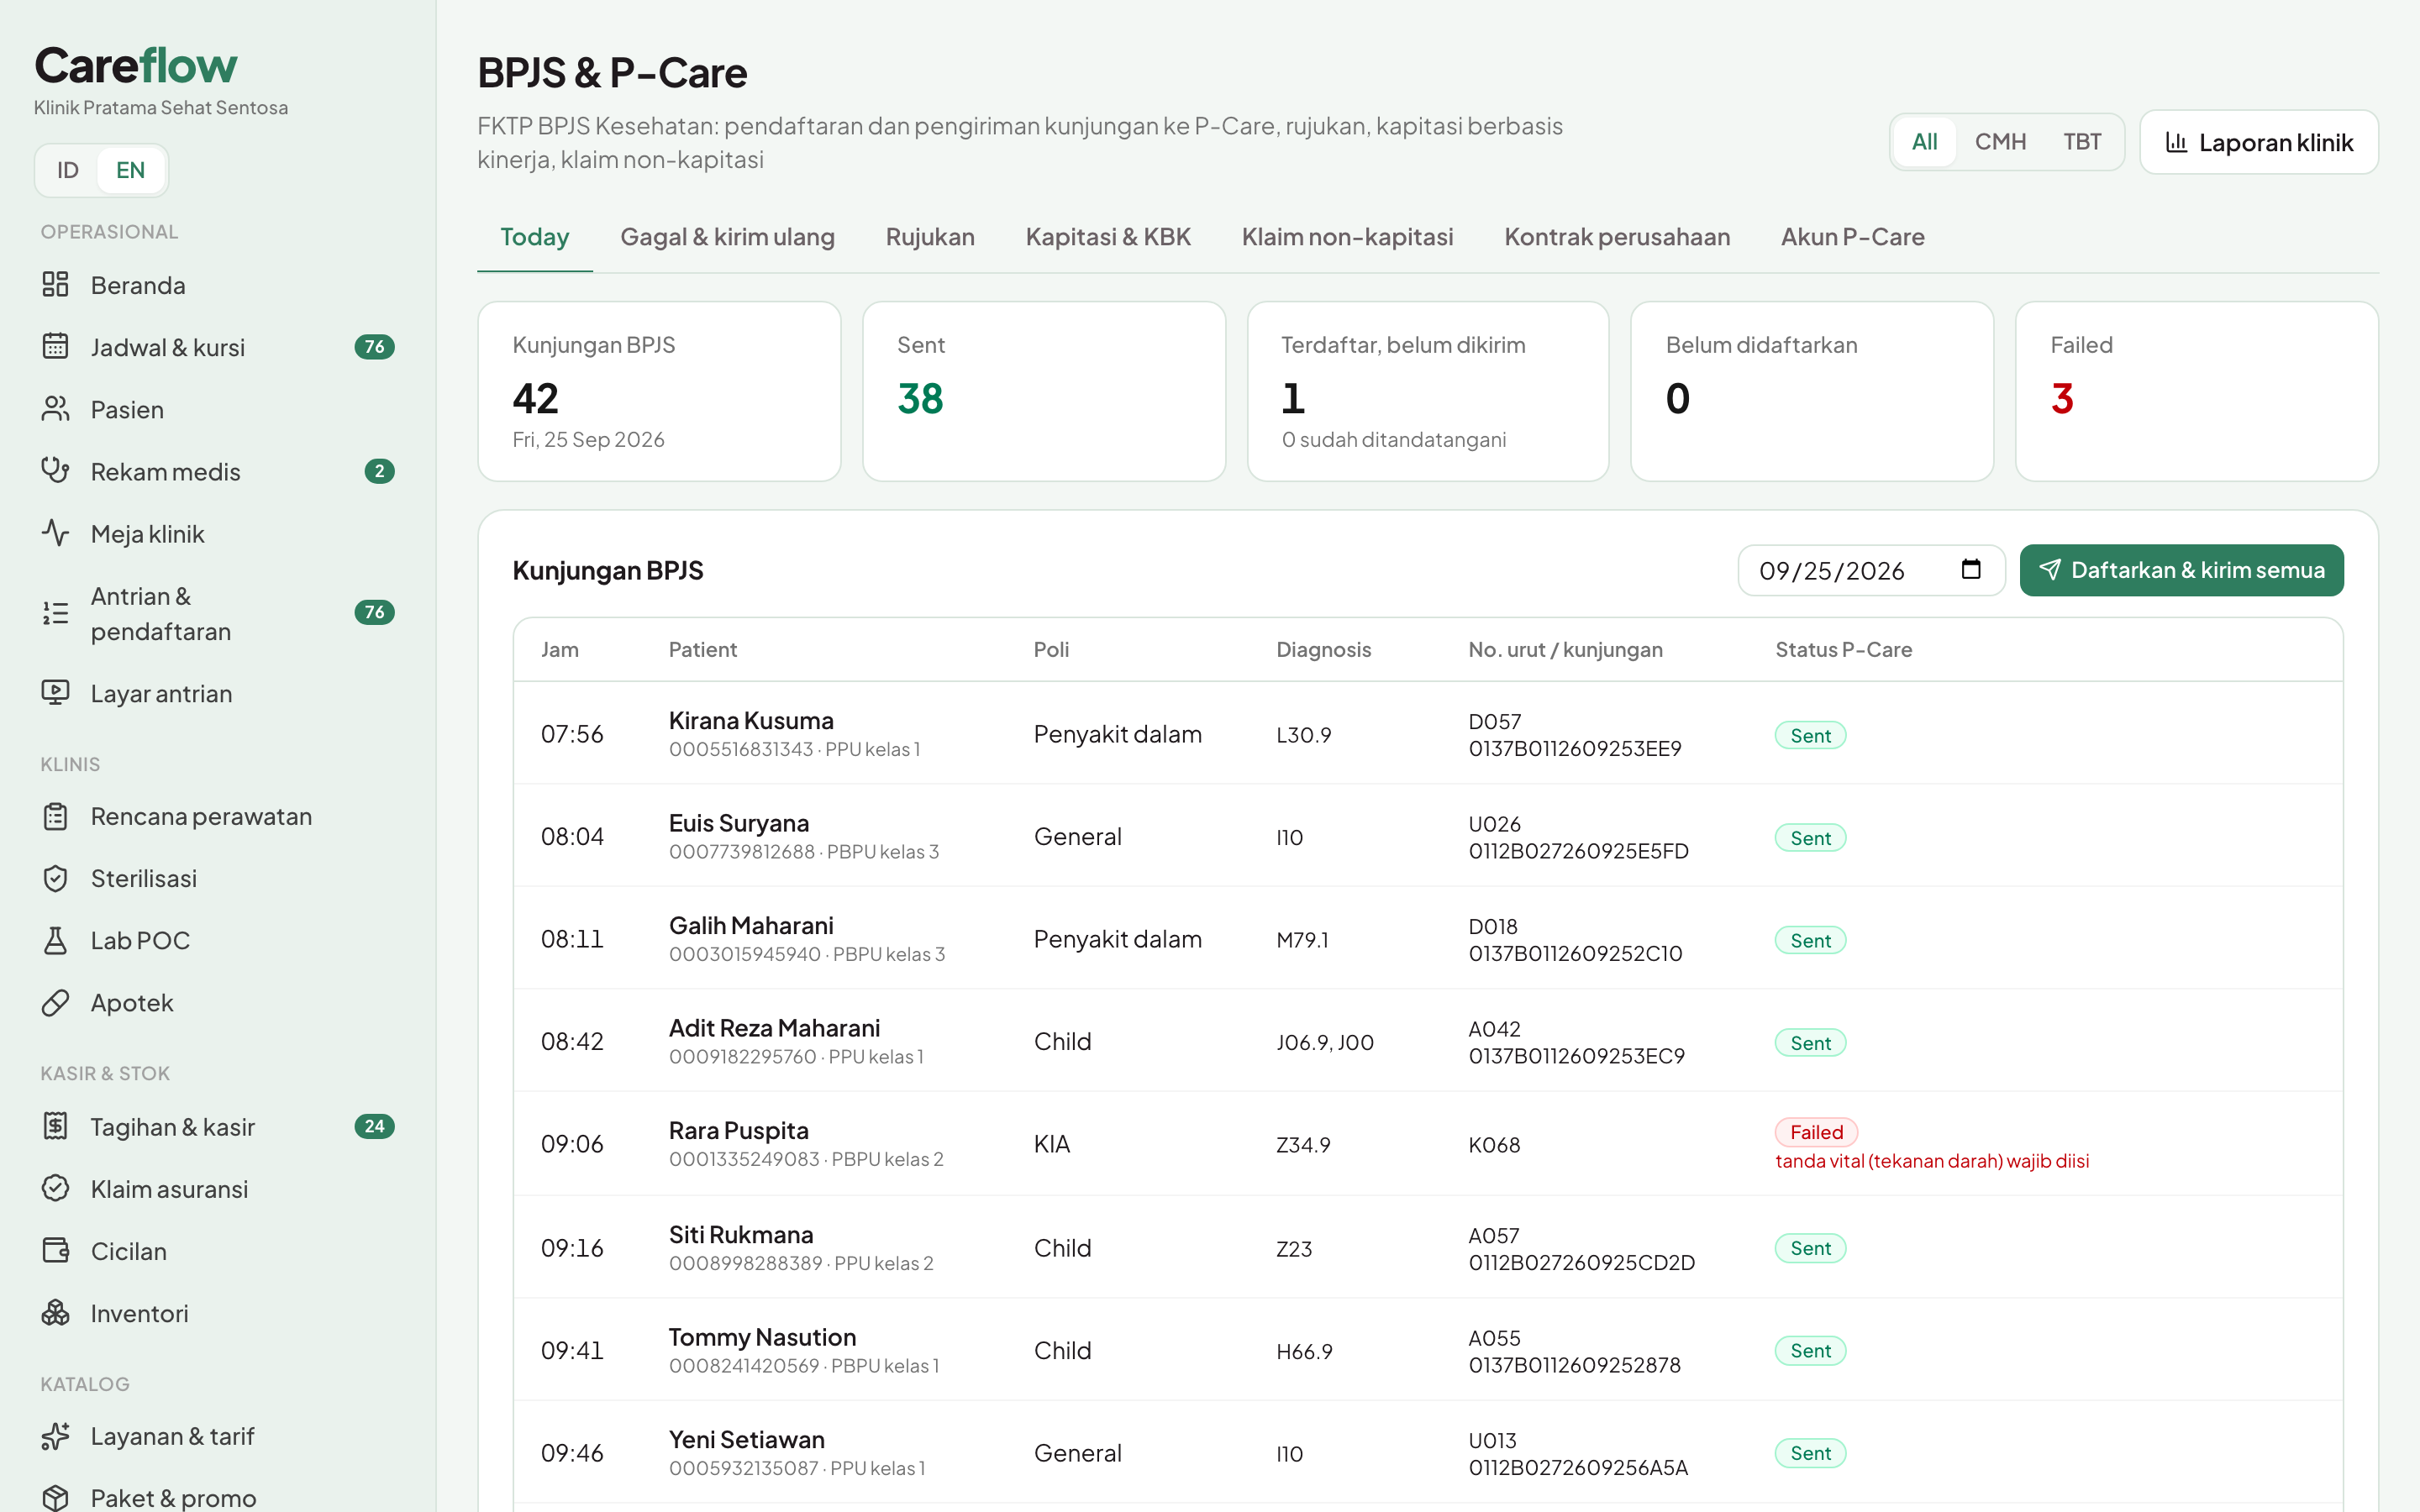Image resolution: width=2420 pixels, height=1512 pixels.
Task: Open Layanan & tarif sparkle icon
Action: [55, 1436]
